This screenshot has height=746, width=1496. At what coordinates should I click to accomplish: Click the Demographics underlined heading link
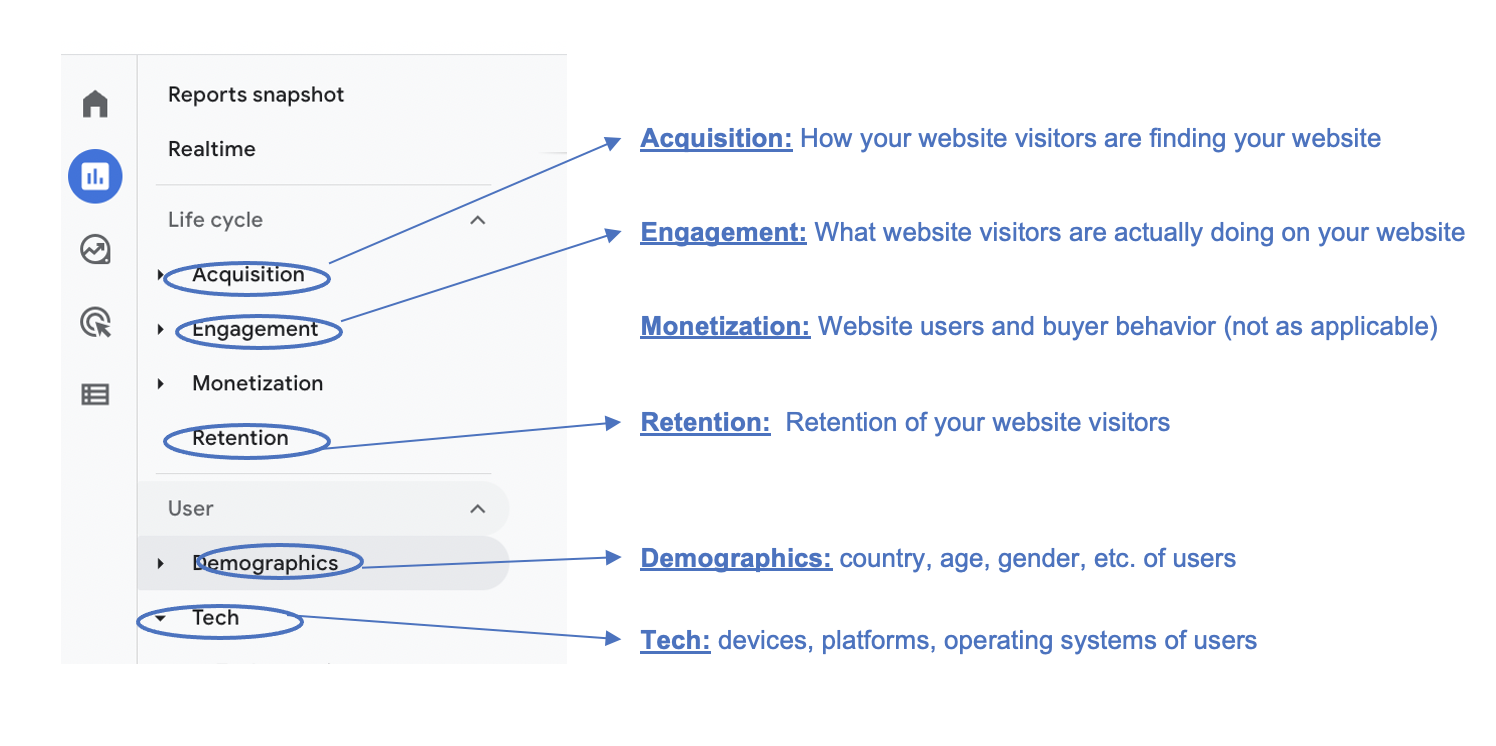[736, 558]
